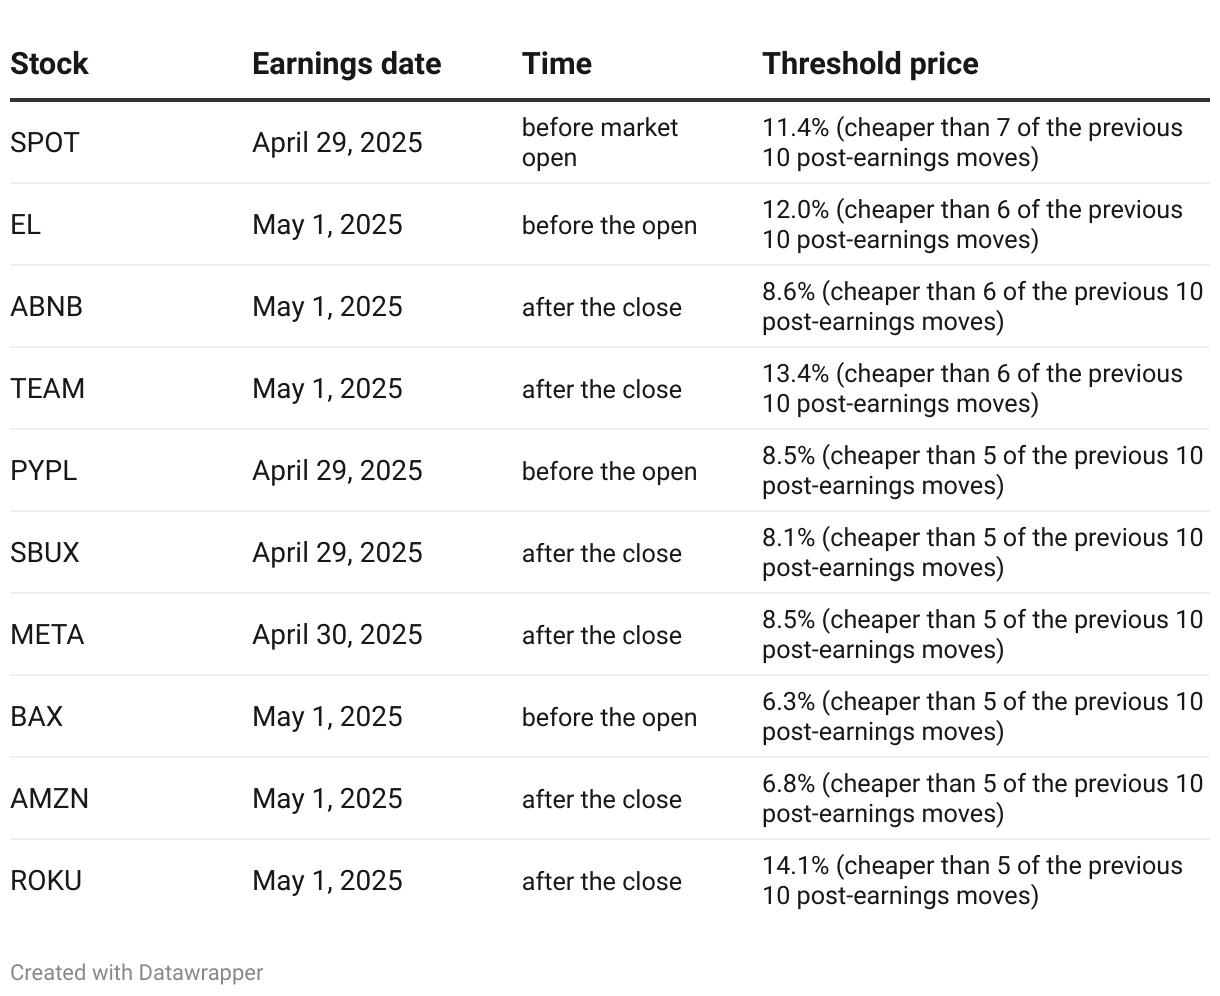Select the TEAM ticker cell
This screenshot has height=996, width=1220.
[x=48, y=389]
